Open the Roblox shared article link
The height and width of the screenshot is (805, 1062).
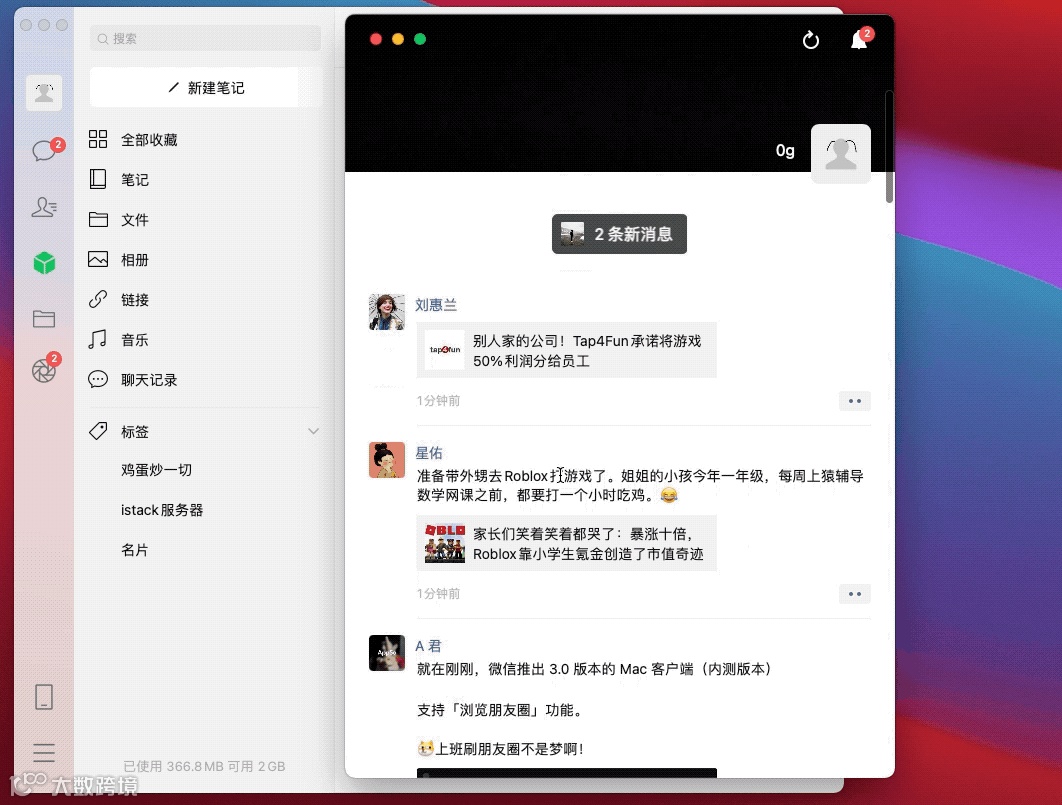[566, 543]
